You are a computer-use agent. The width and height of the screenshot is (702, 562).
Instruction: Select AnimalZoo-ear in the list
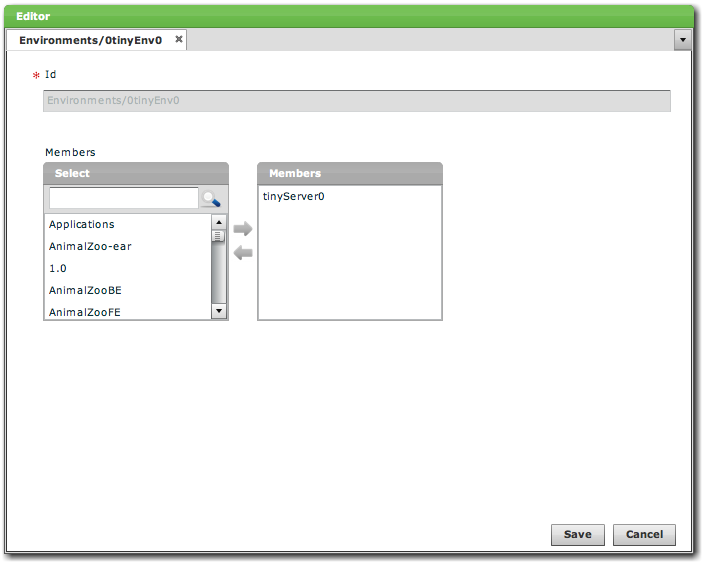tap(90, 247)
